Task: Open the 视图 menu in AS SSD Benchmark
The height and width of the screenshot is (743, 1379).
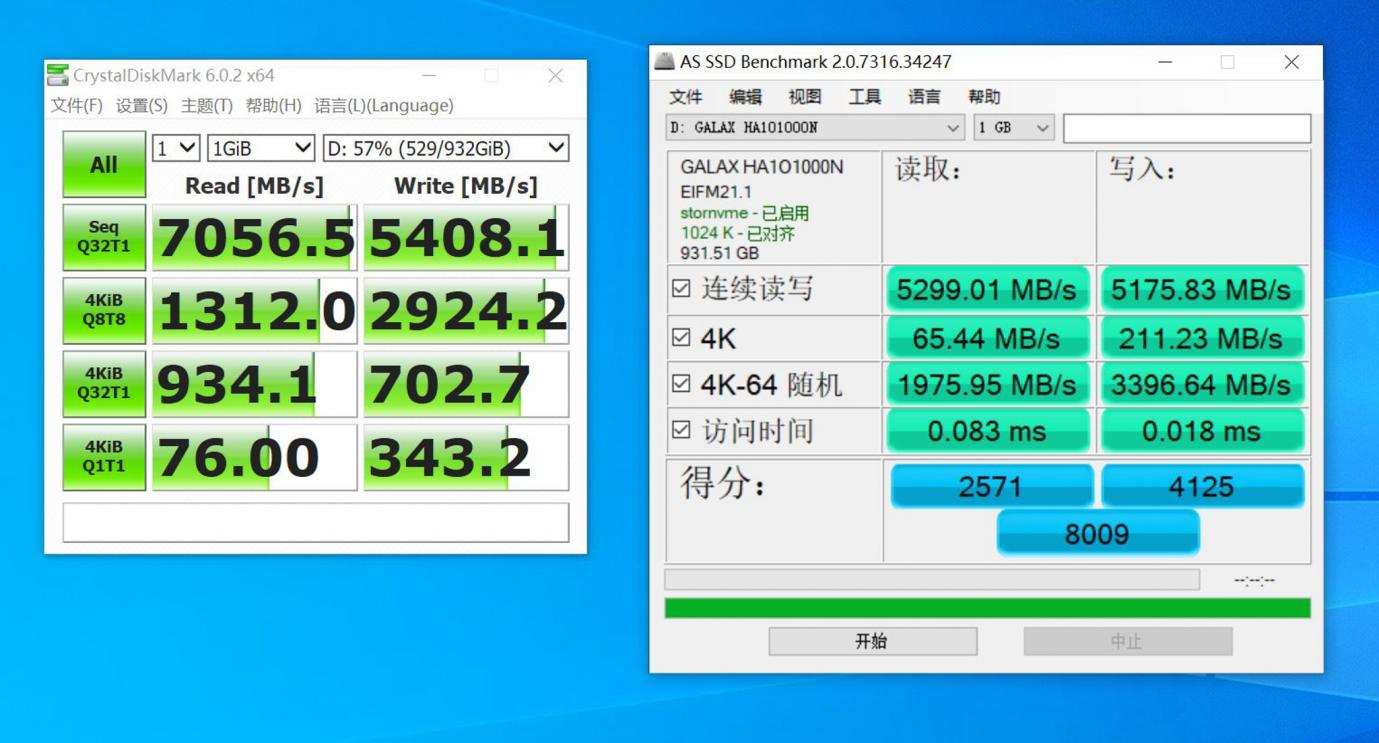Action: pyautogui.click(x=805, y=97)
